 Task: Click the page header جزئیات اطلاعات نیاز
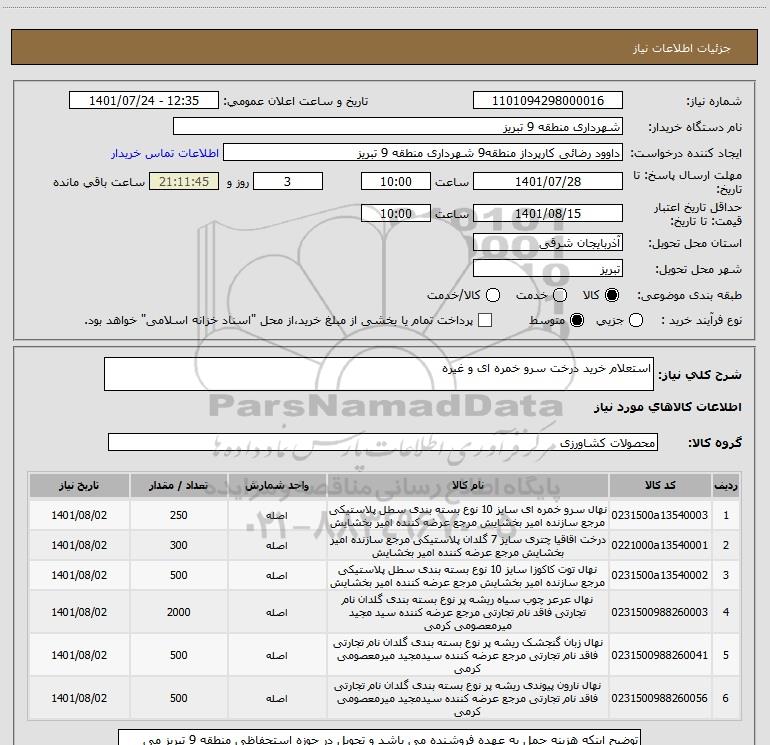point(682,48)
